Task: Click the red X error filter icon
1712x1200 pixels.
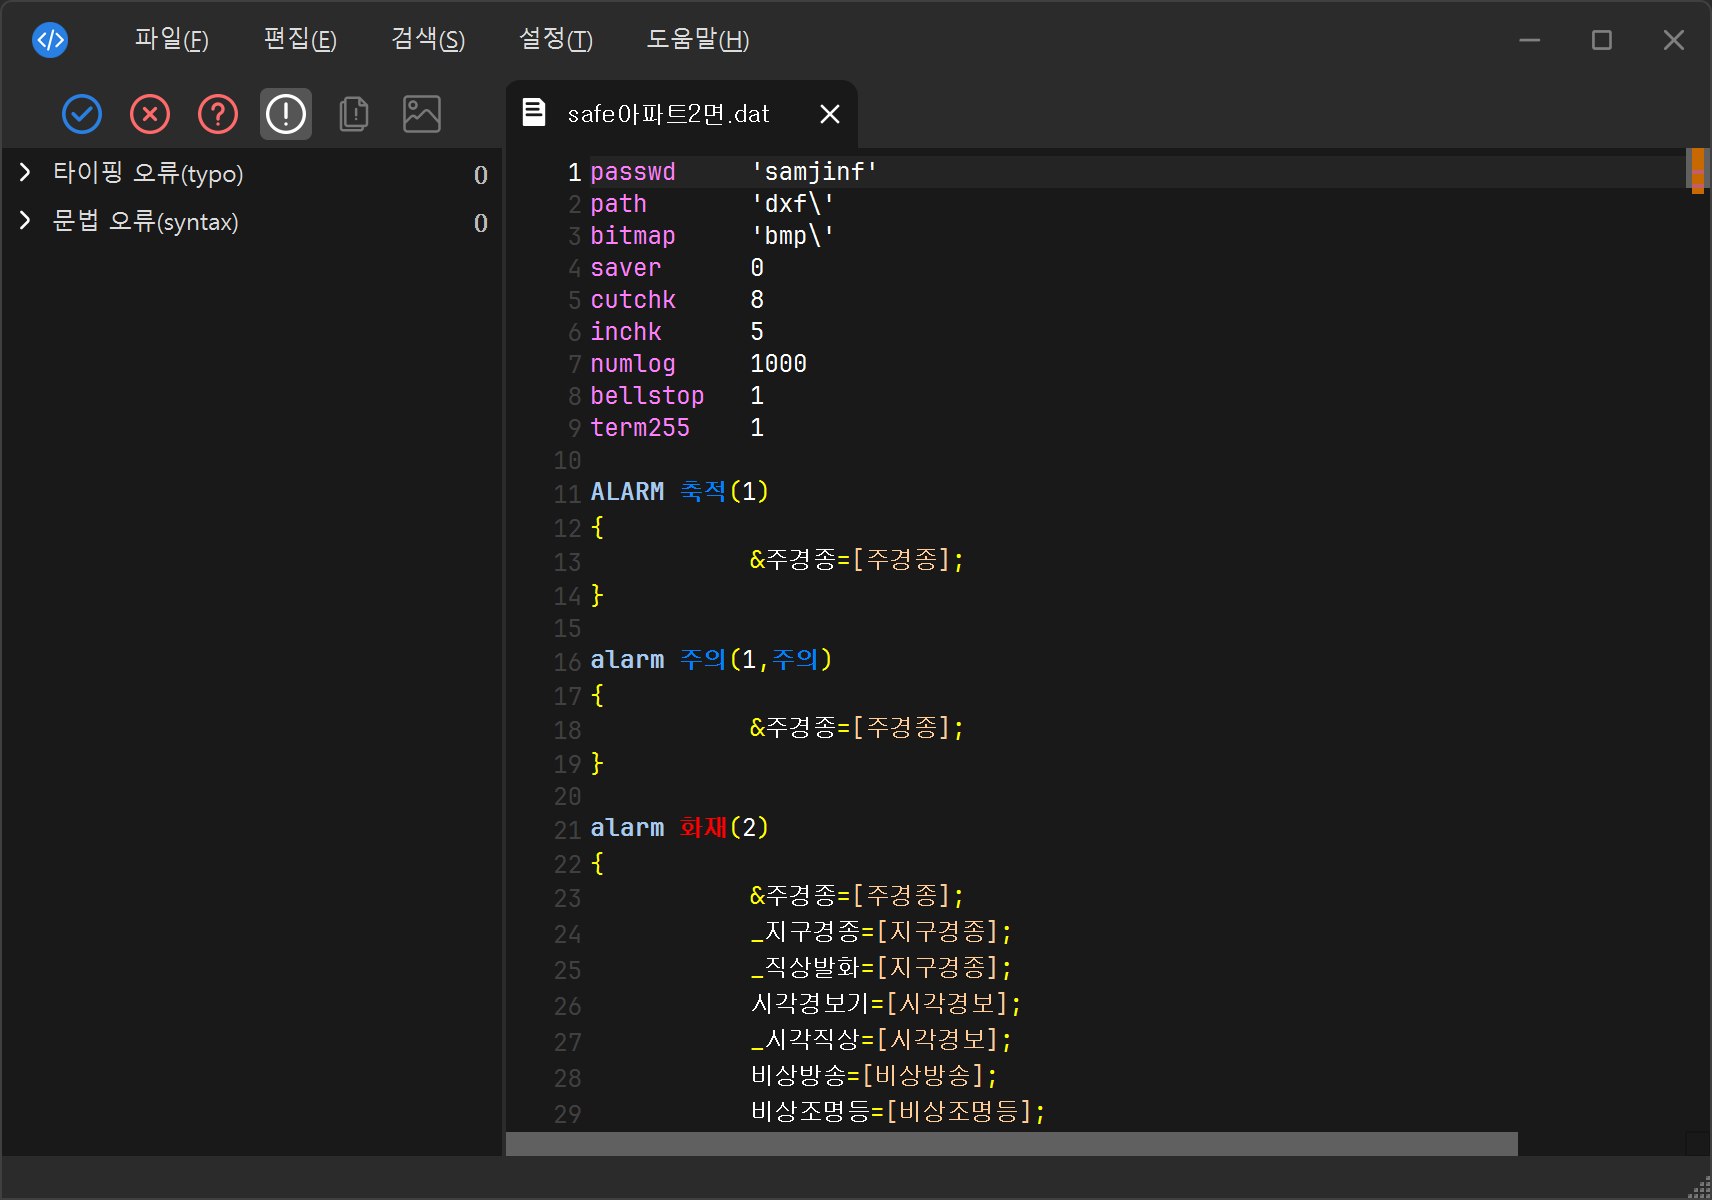Action: click(x=150, y=114)
